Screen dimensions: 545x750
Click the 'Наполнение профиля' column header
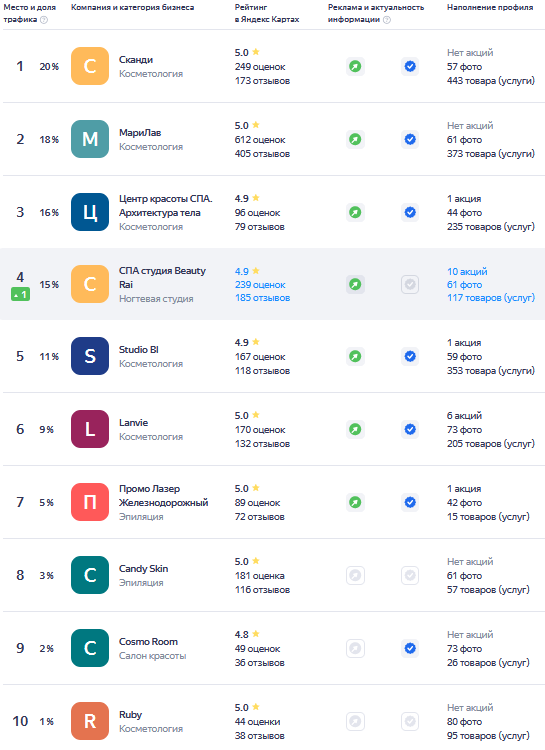click(x=489, y=8)
